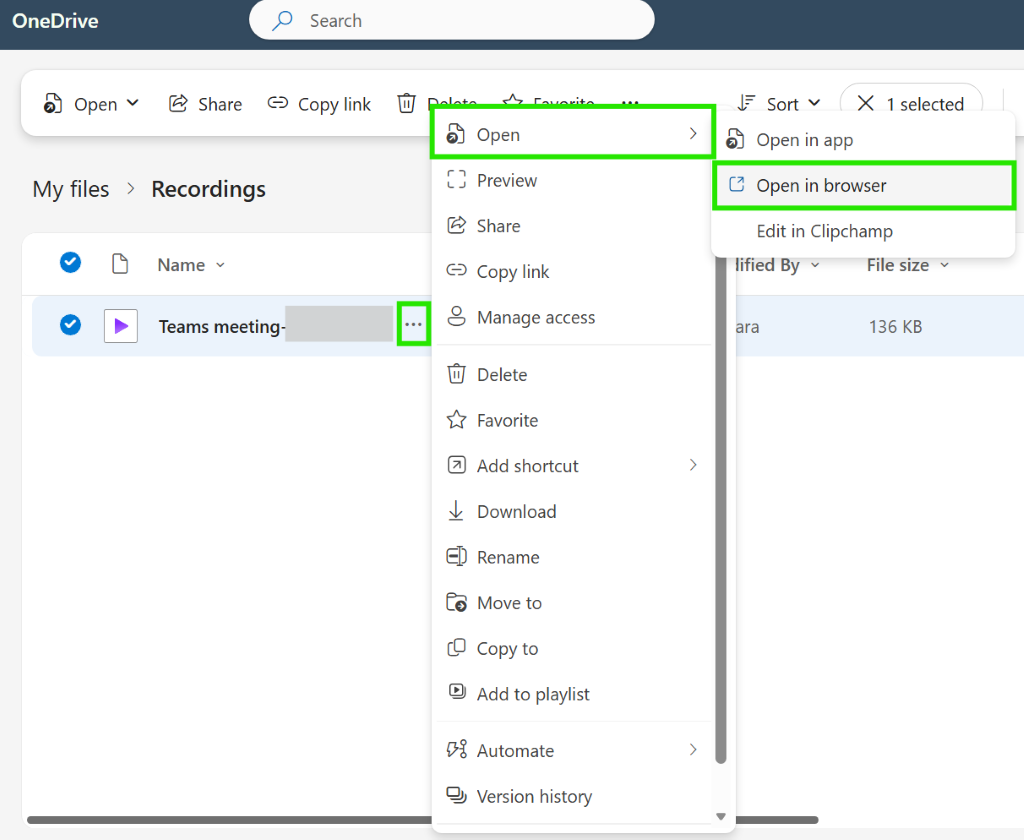The width and height of the screenshot is (1024, 840).
Task: Click the Add to playlist icon
Action: coord(456,691)
